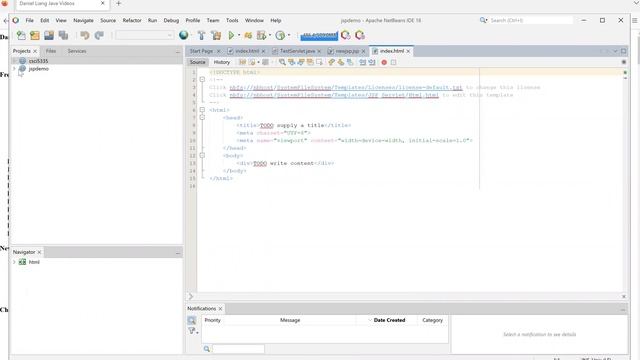Click the Undo arrow in main toolbar
Image resolution: width=640 pixels, height=360 pixels.
tap(85, 36)
